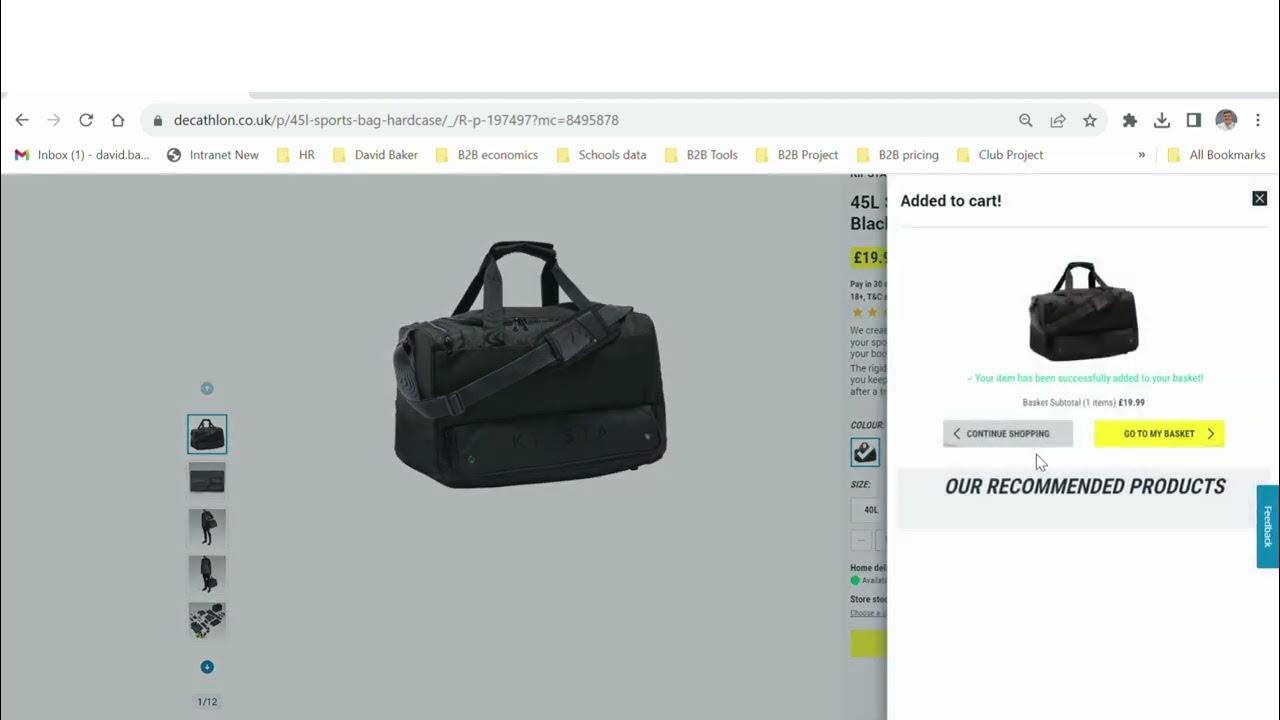
Task: Click the browser forward arrow
Action: click(54, 120)
